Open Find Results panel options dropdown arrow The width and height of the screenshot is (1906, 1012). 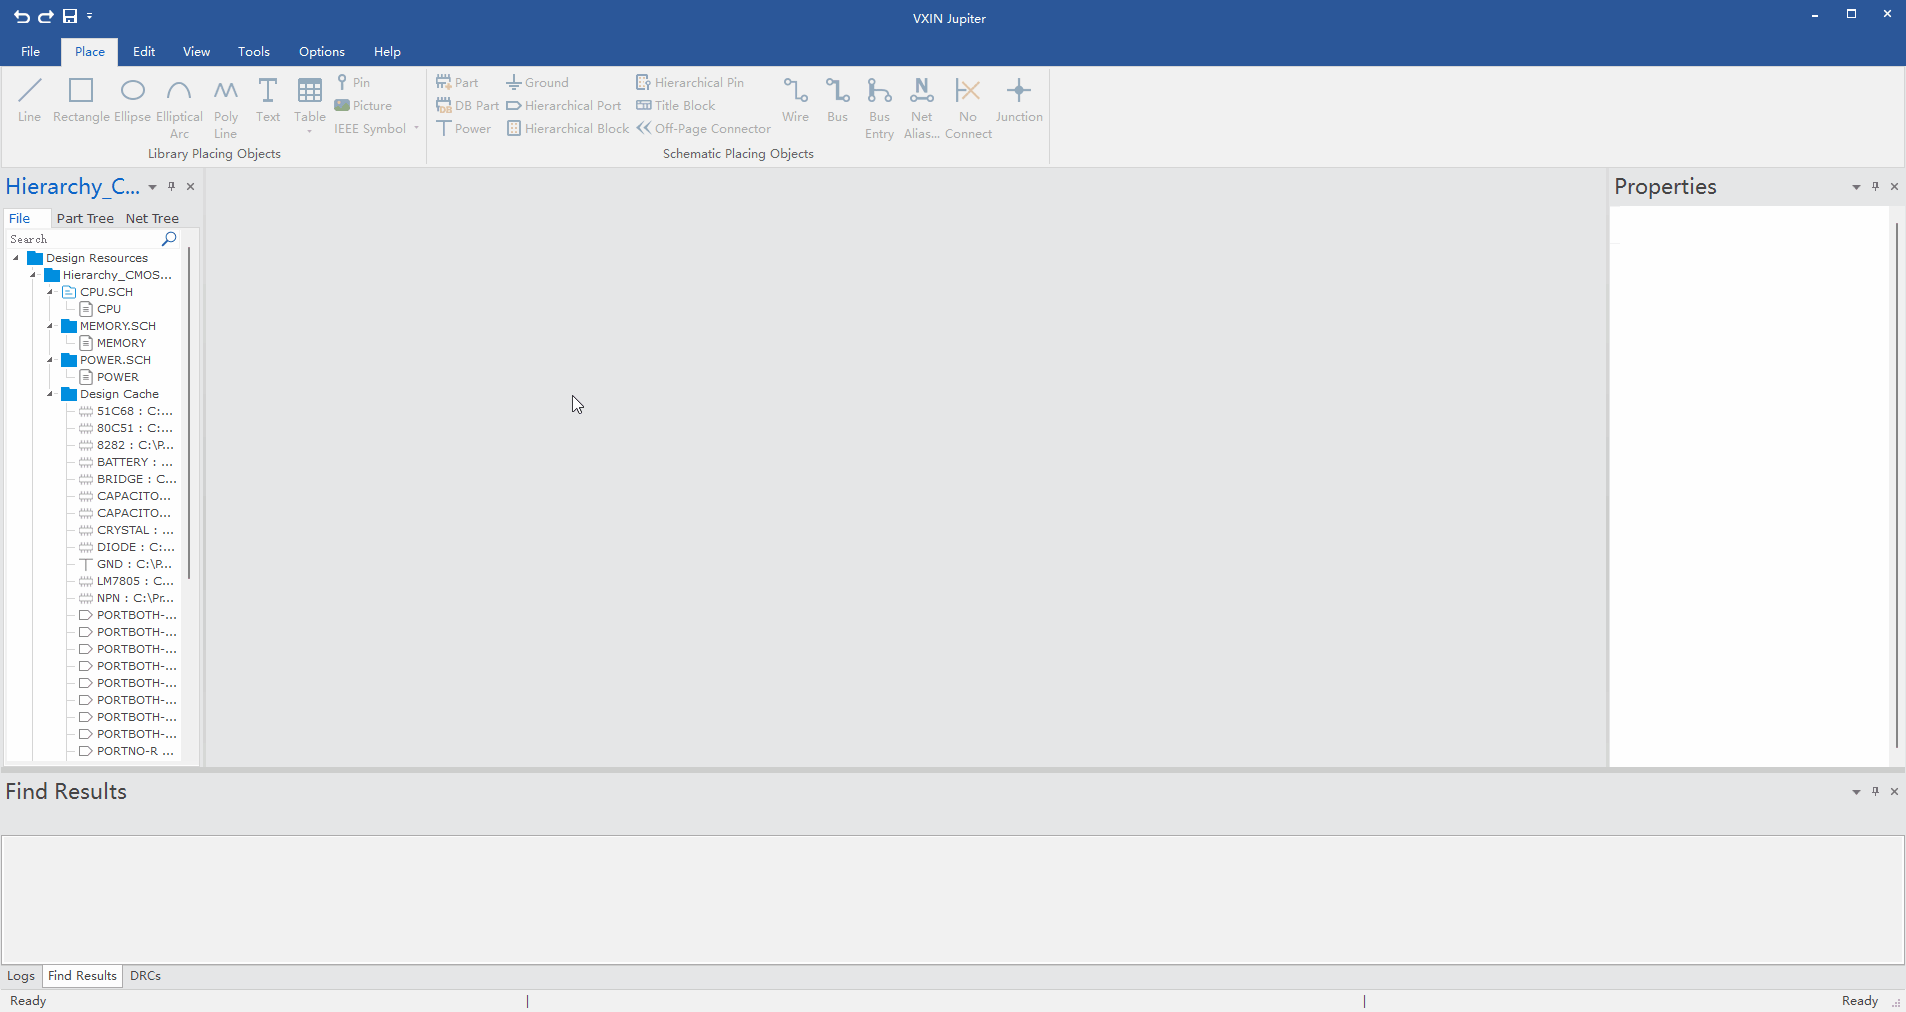1856,792
